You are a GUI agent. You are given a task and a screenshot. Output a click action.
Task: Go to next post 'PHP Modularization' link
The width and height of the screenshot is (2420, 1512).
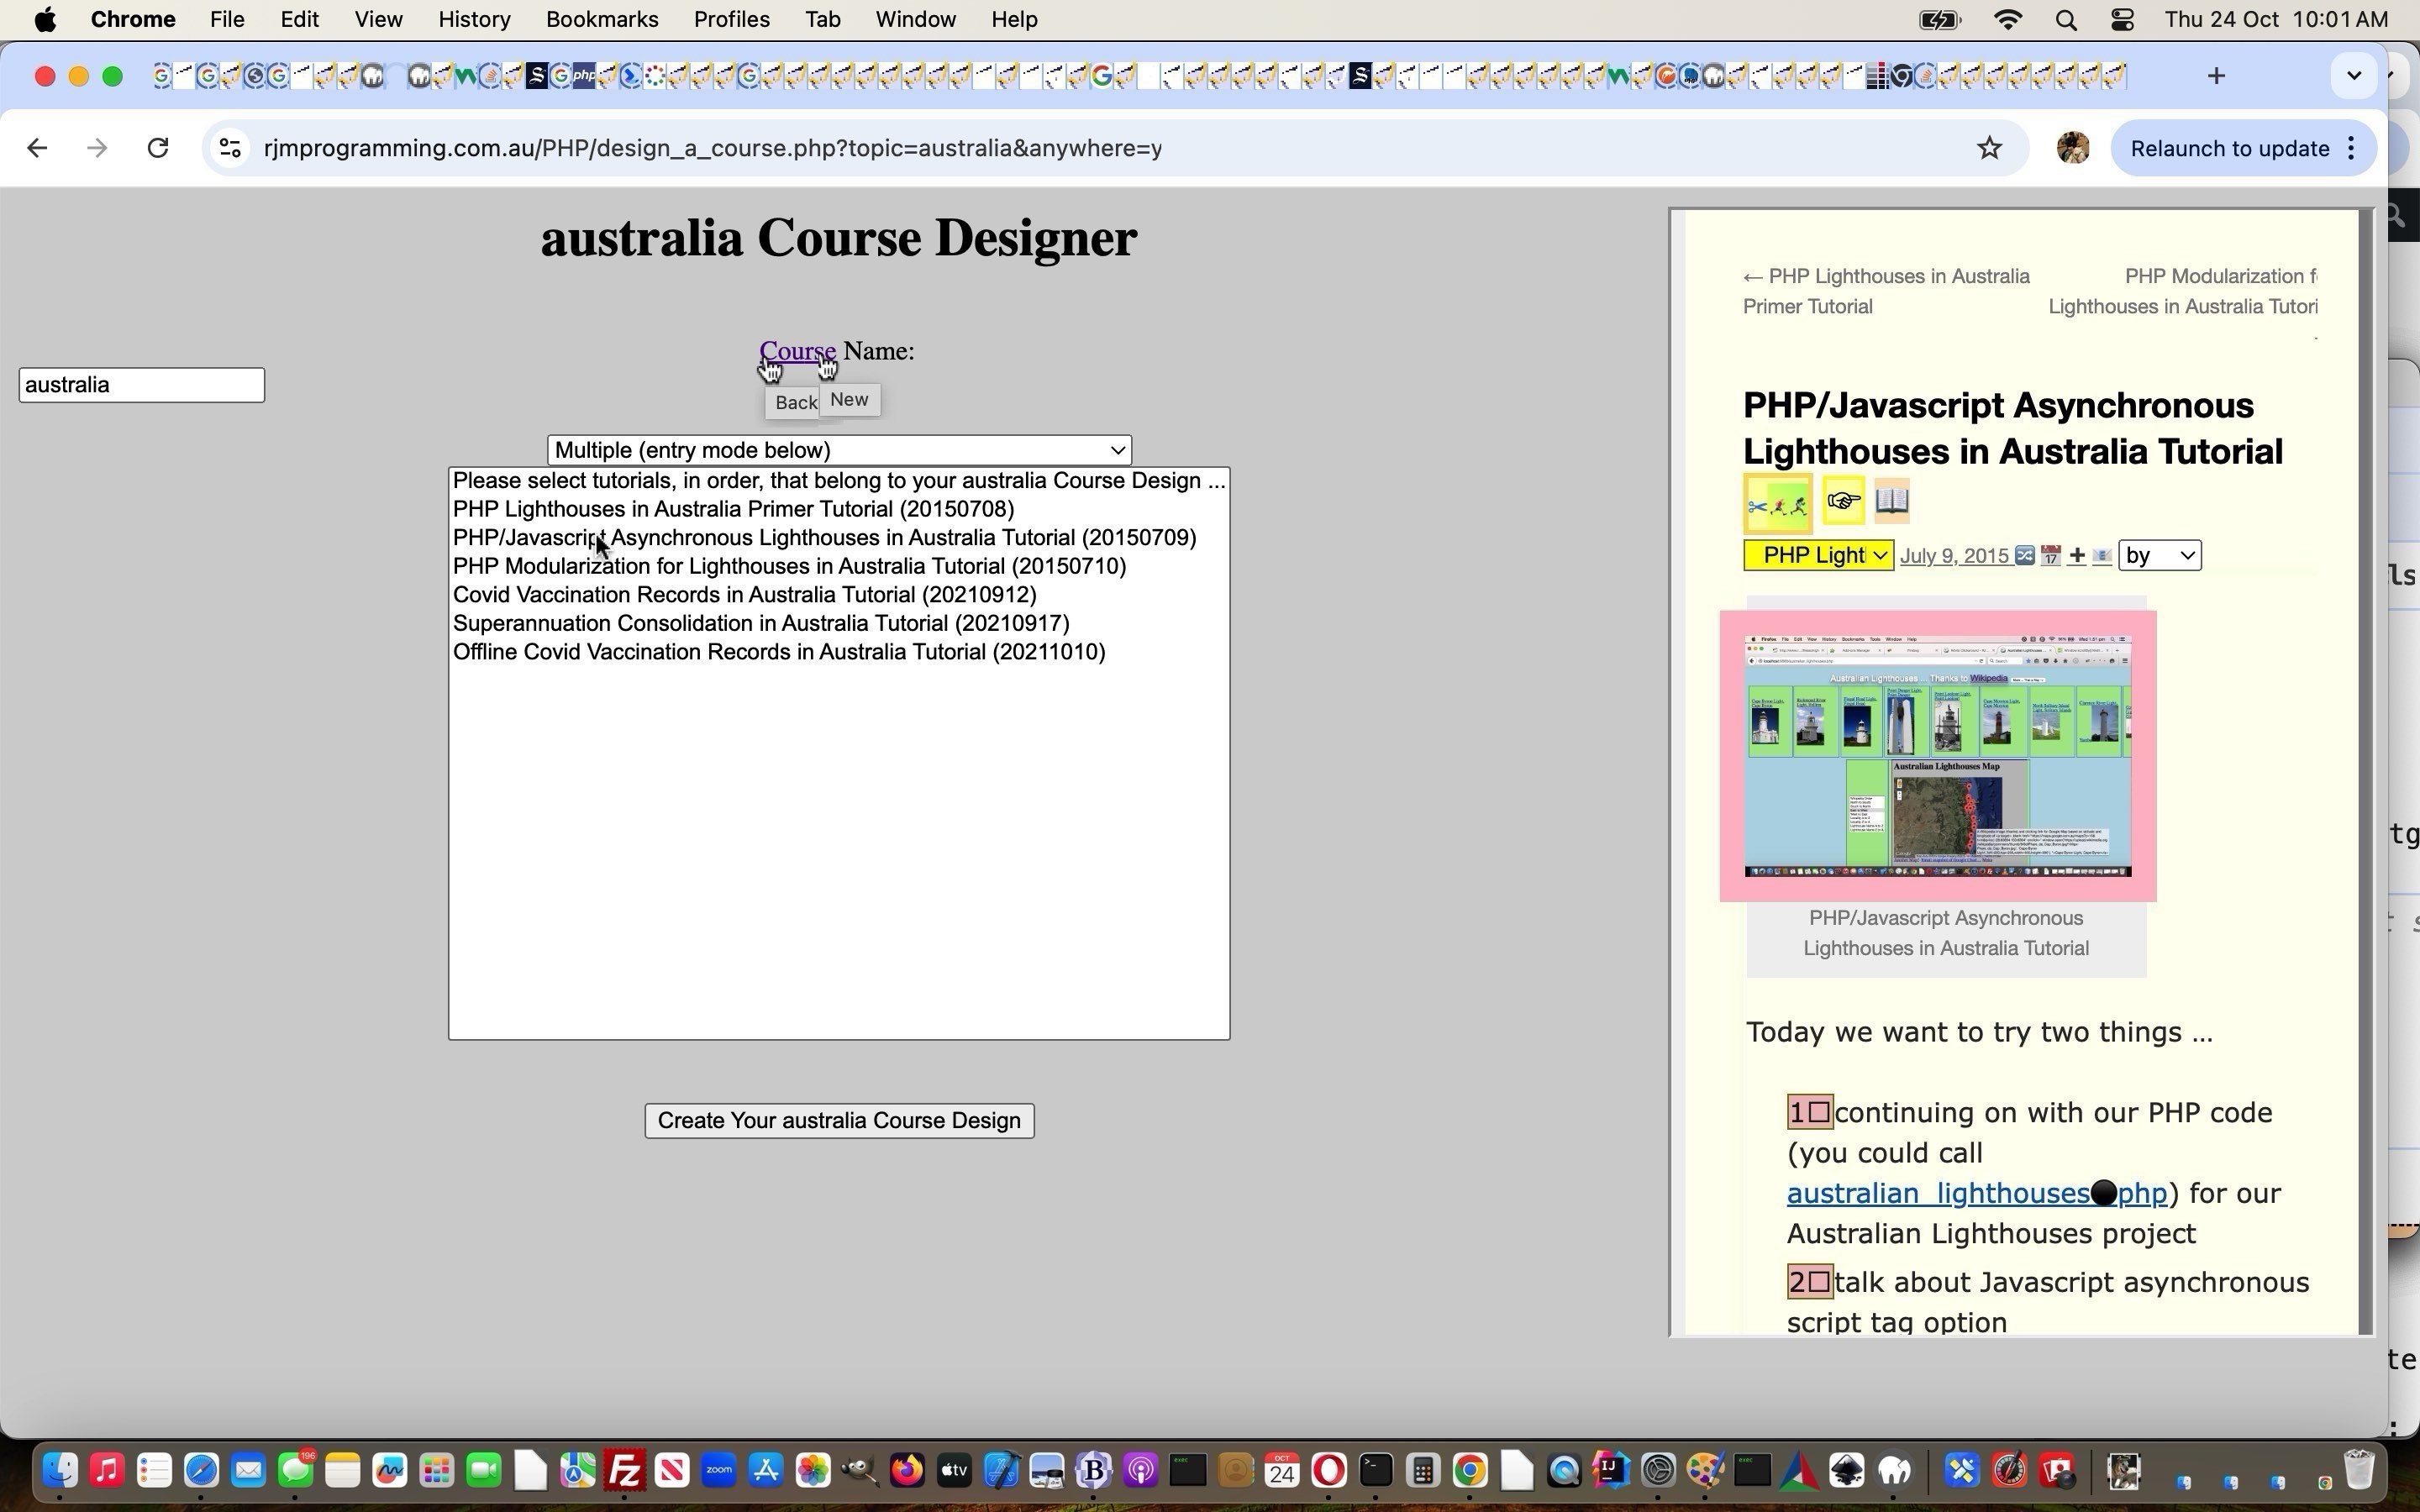(x=2182, y=291)
